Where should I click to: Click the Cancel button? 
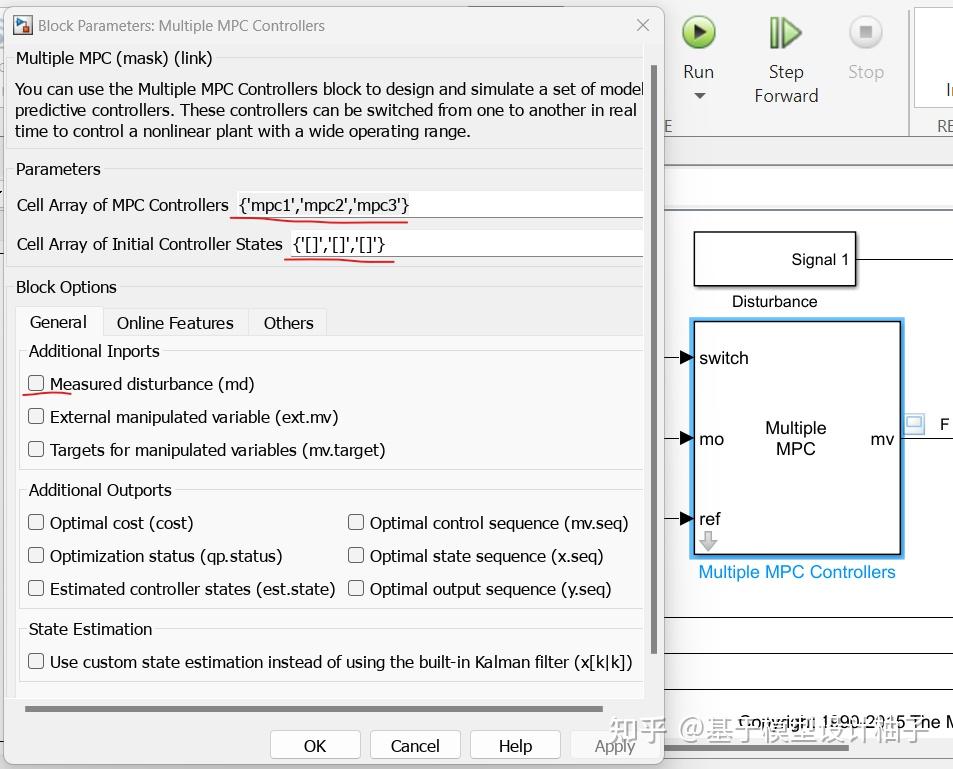click(415, 745)
